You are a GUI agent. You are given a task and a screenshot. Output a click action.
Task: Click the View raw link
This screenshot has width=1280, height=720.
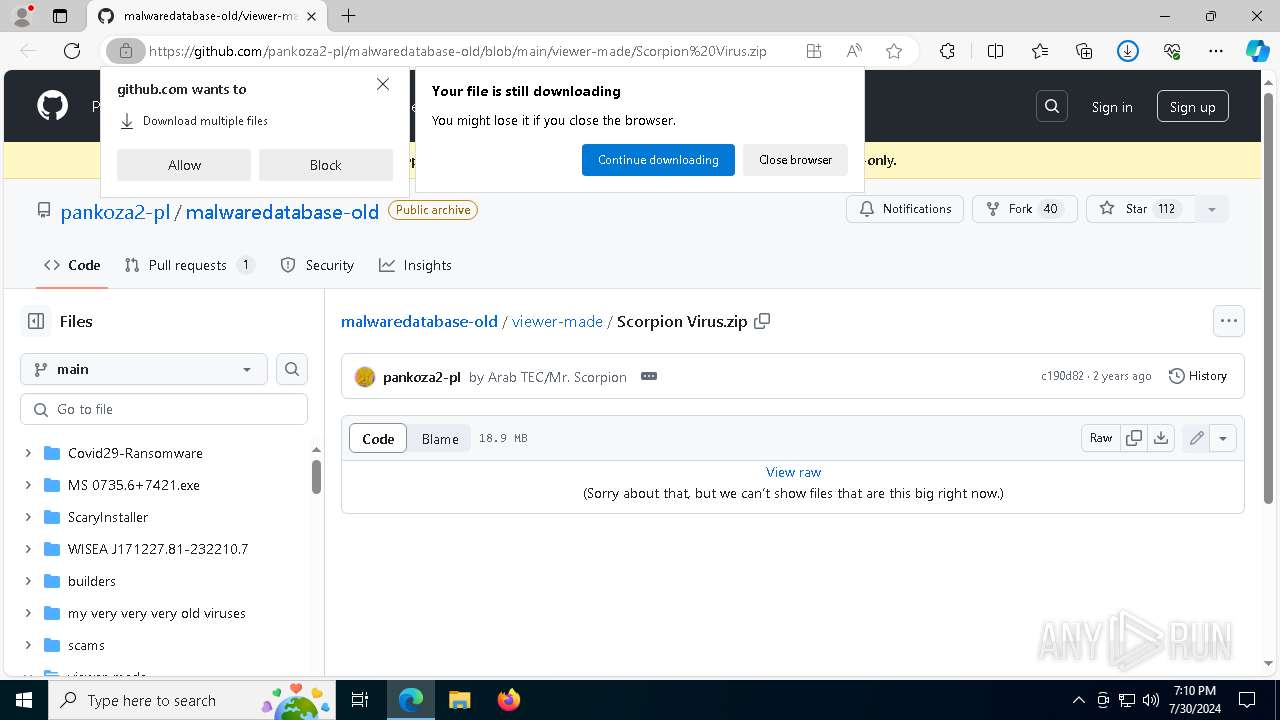click(793, 472)
